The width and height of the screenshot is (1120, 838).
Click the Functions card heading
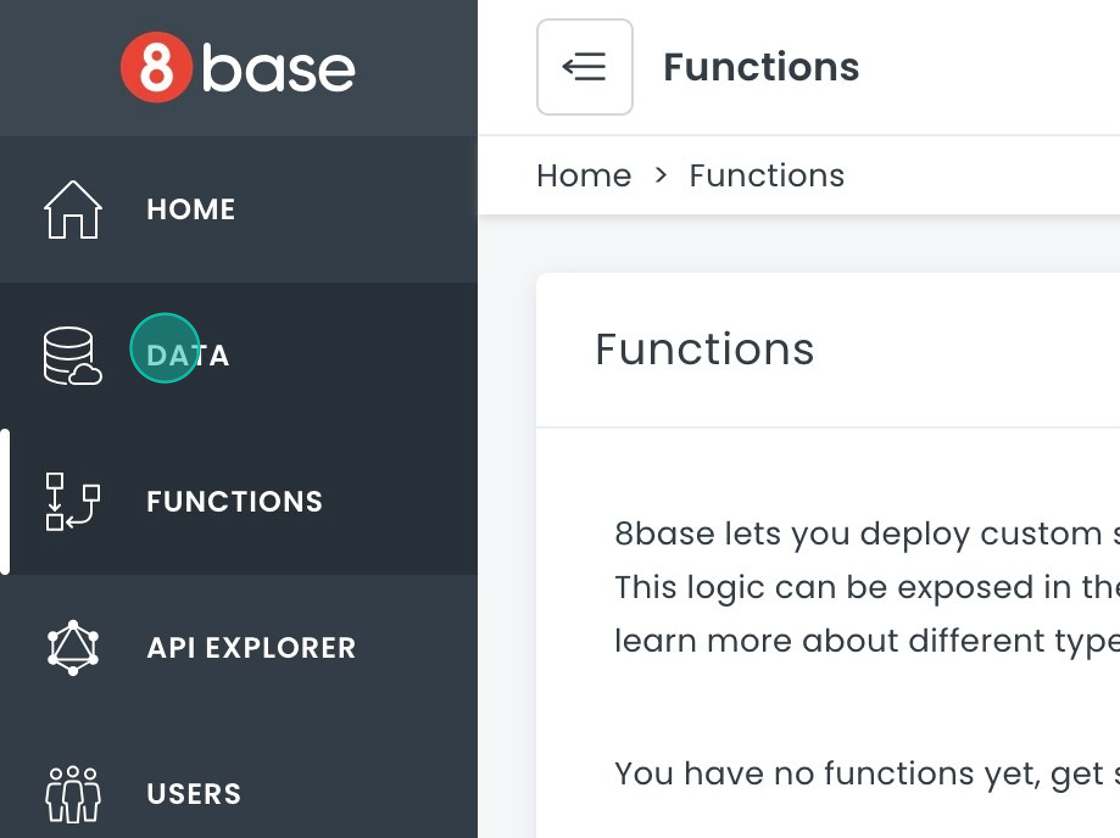coord(705,350)
